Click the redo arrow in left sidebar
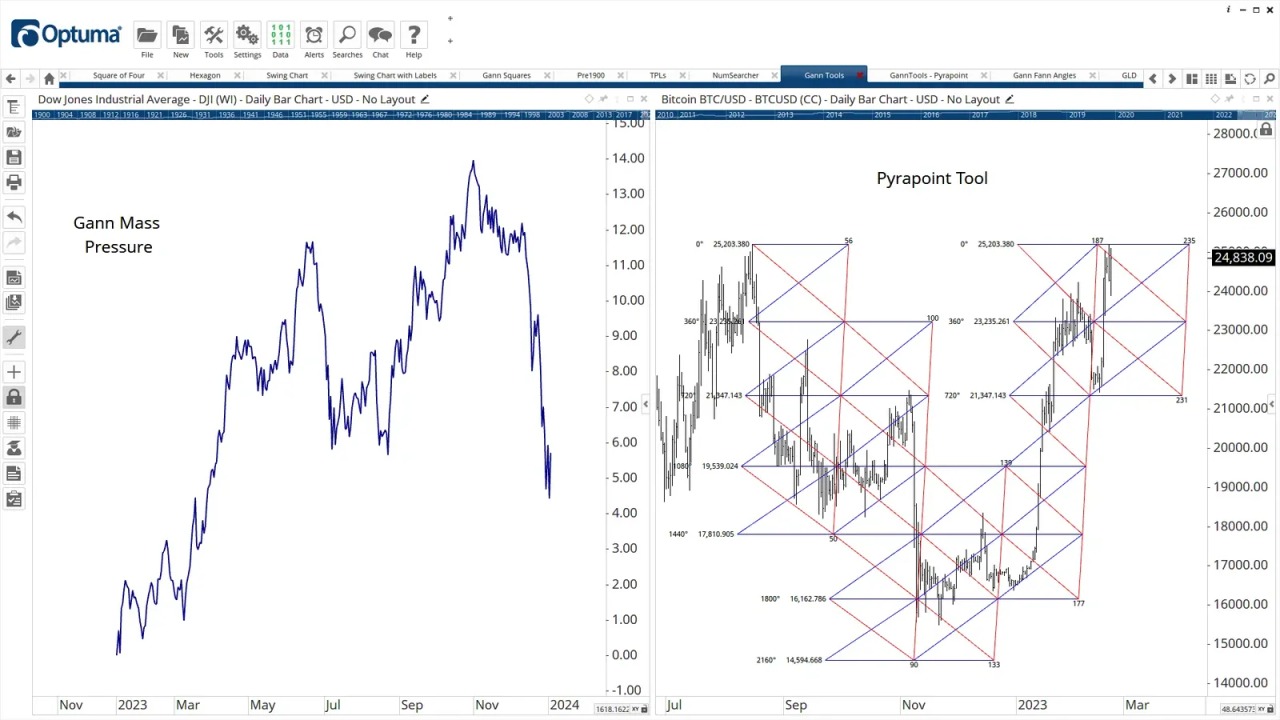 point(14,242)
